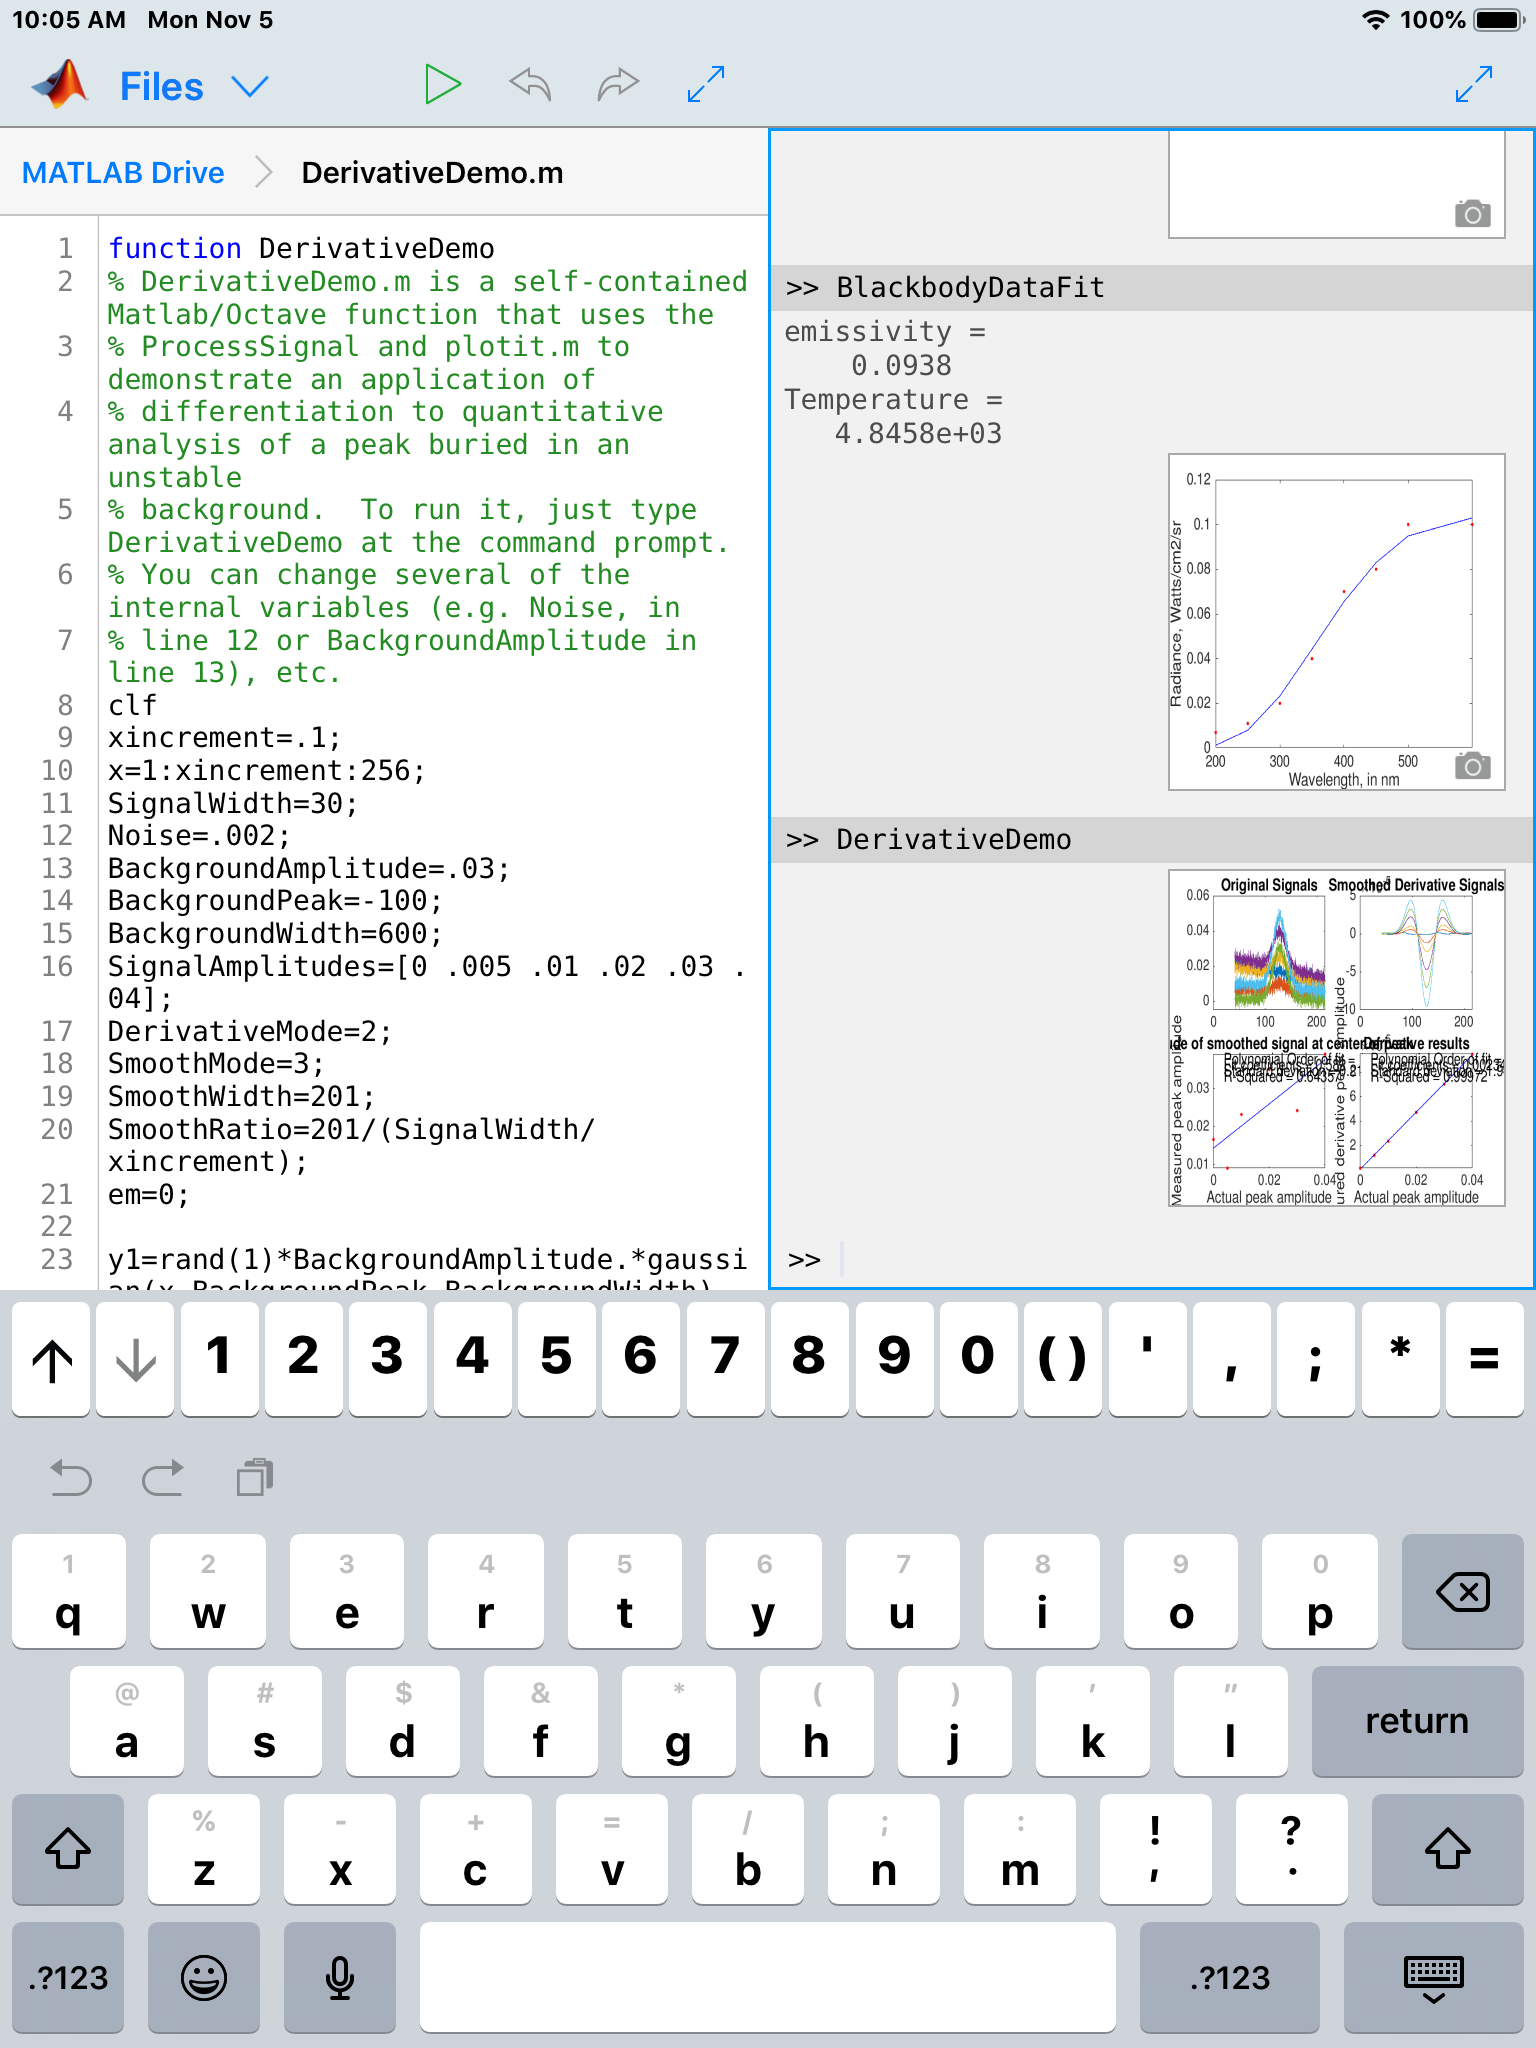
Task: Click the undo arrow in top toolbar
Action: tap(530, 85)
